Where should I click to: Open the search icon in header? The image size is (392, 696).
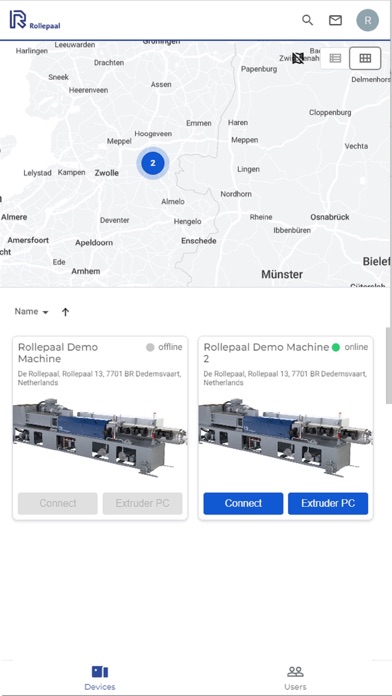(x=307, y=20)
